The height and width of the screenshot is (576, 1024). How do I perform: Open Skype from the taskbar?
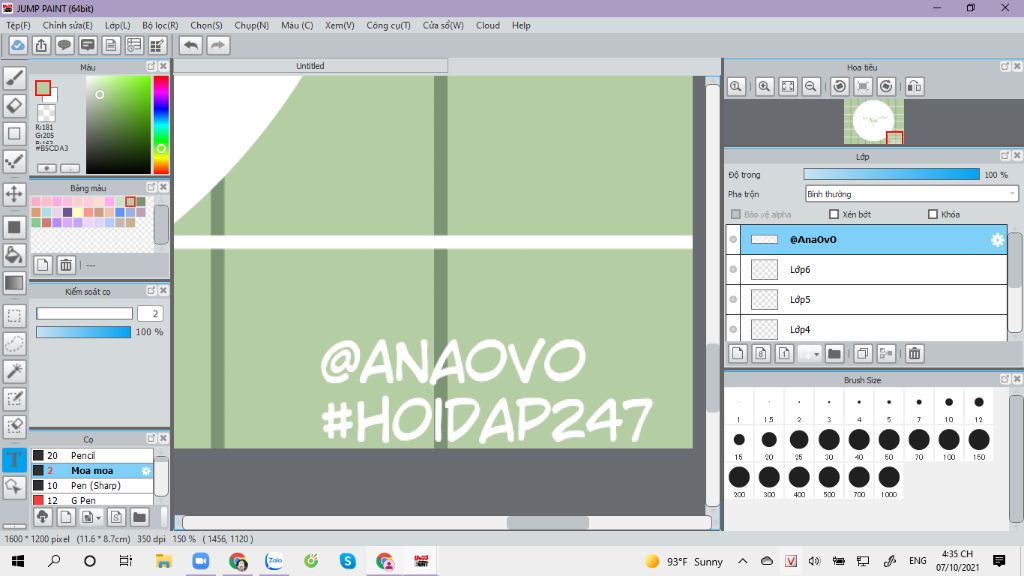pos(347,561)
